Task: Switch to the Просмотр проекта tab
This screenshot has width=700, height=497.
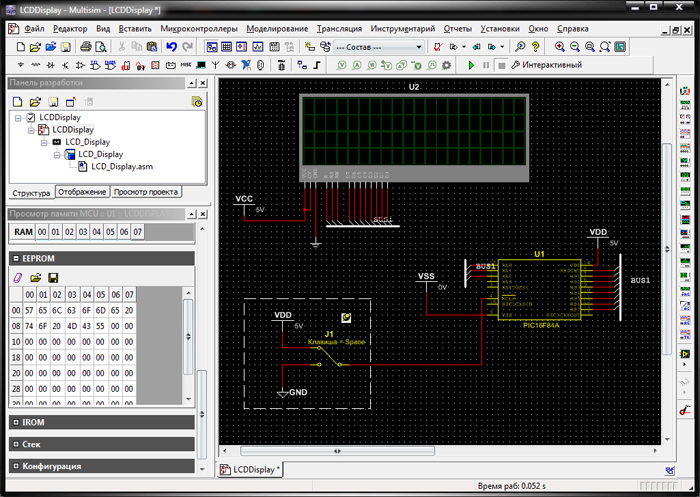Action: 146,192
